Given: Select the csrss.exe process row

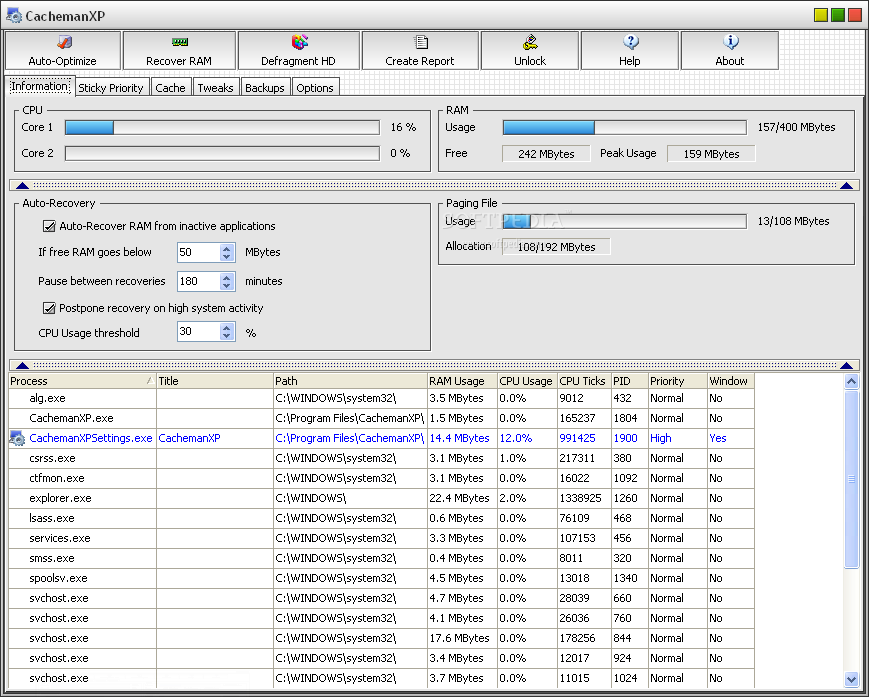Looking at the screenshot, I should click(381, 458).
